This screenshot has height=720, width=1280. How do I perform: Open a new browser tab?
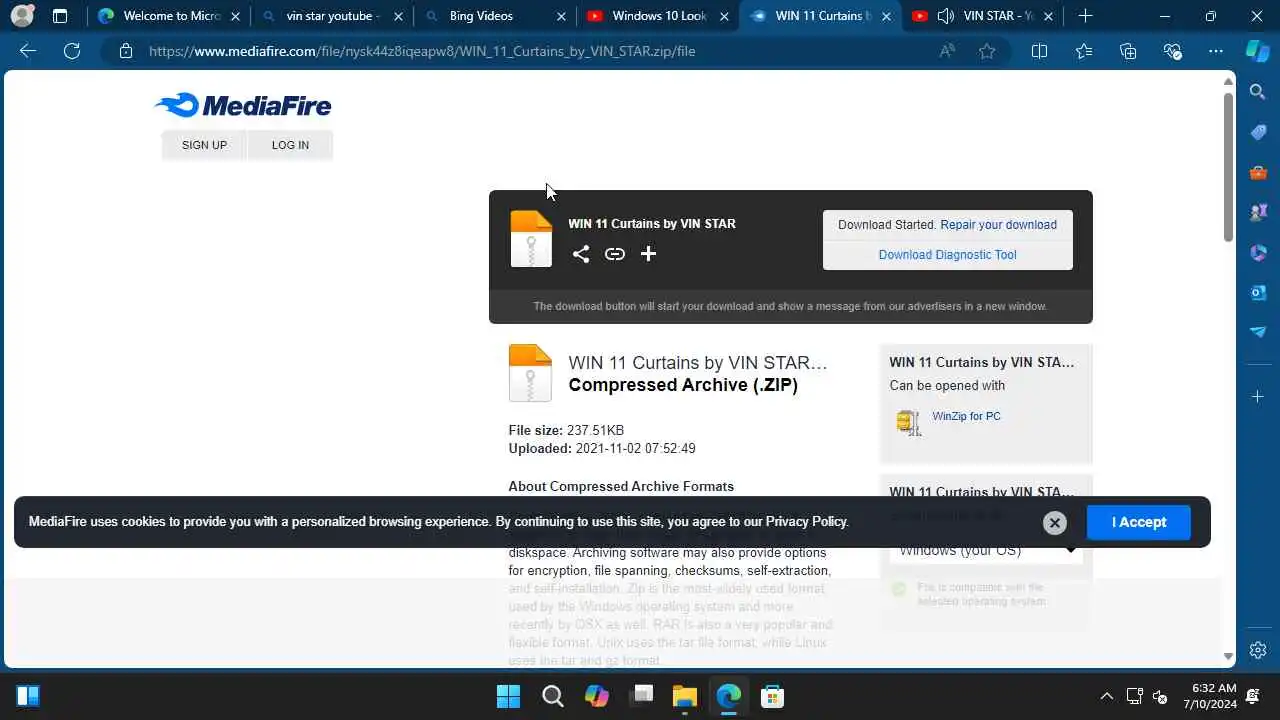pyautogui.click(x=1085, y=16)
